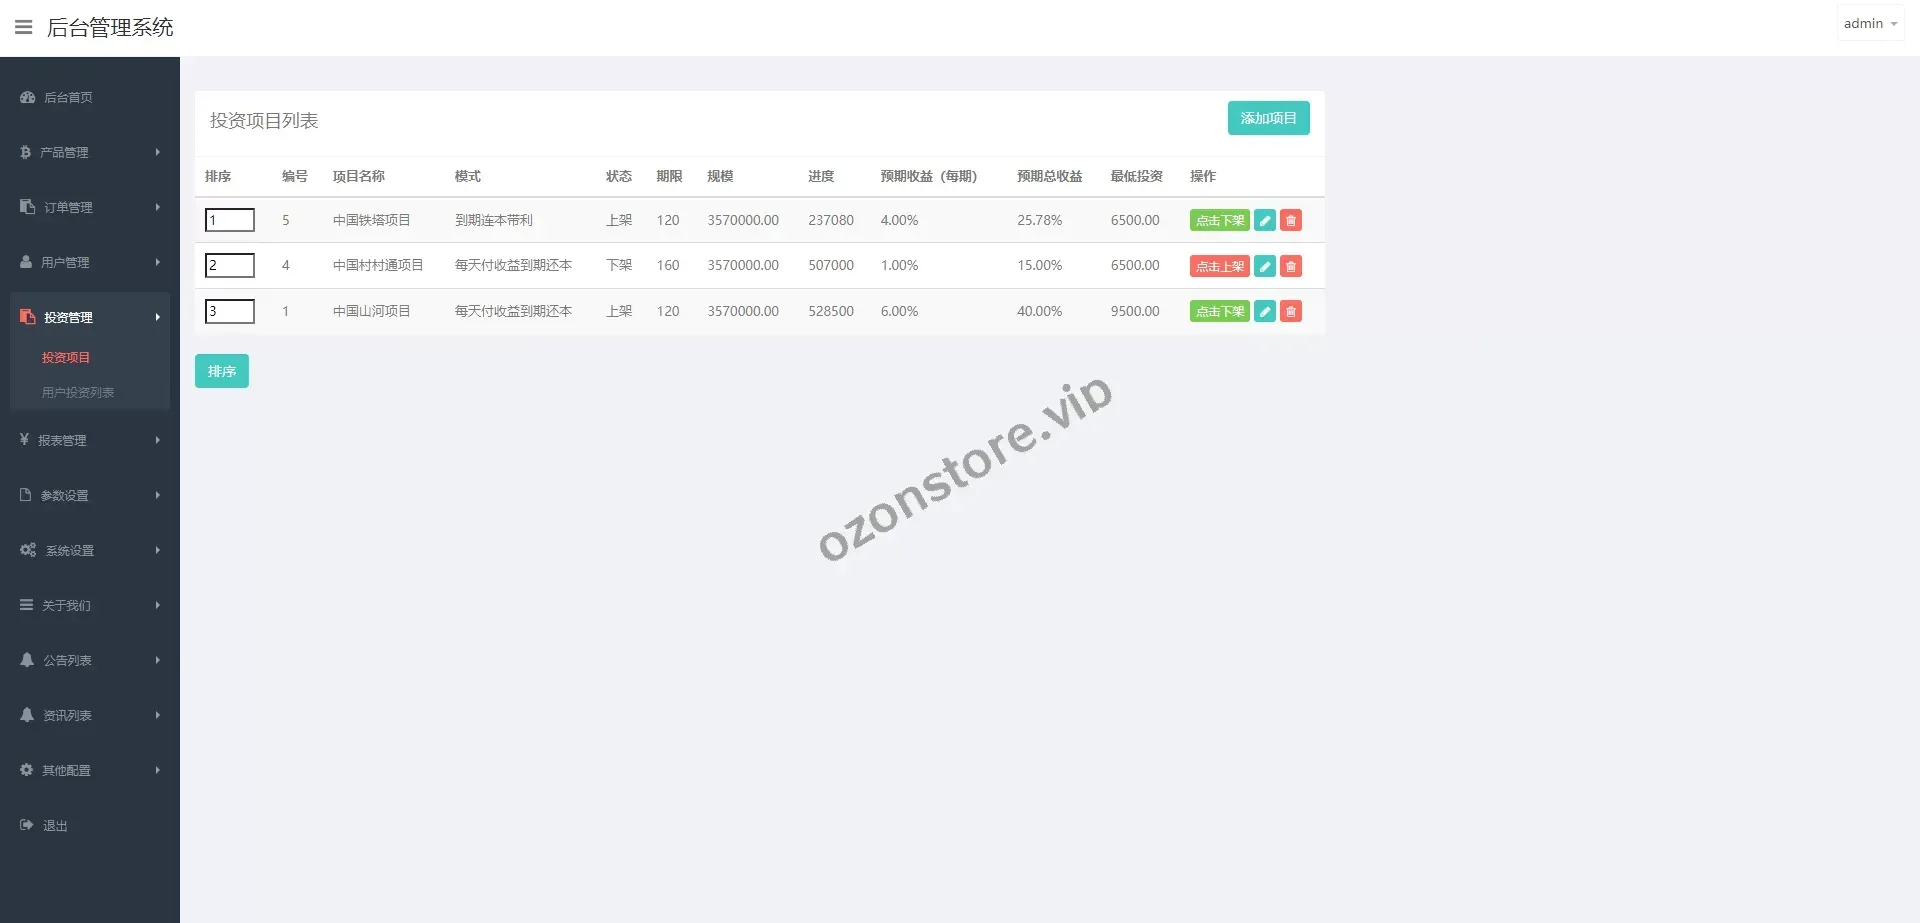Edit the 中国山河项目 row via pencil icon
This screenshot has height=923, width=1920.
1264,311
